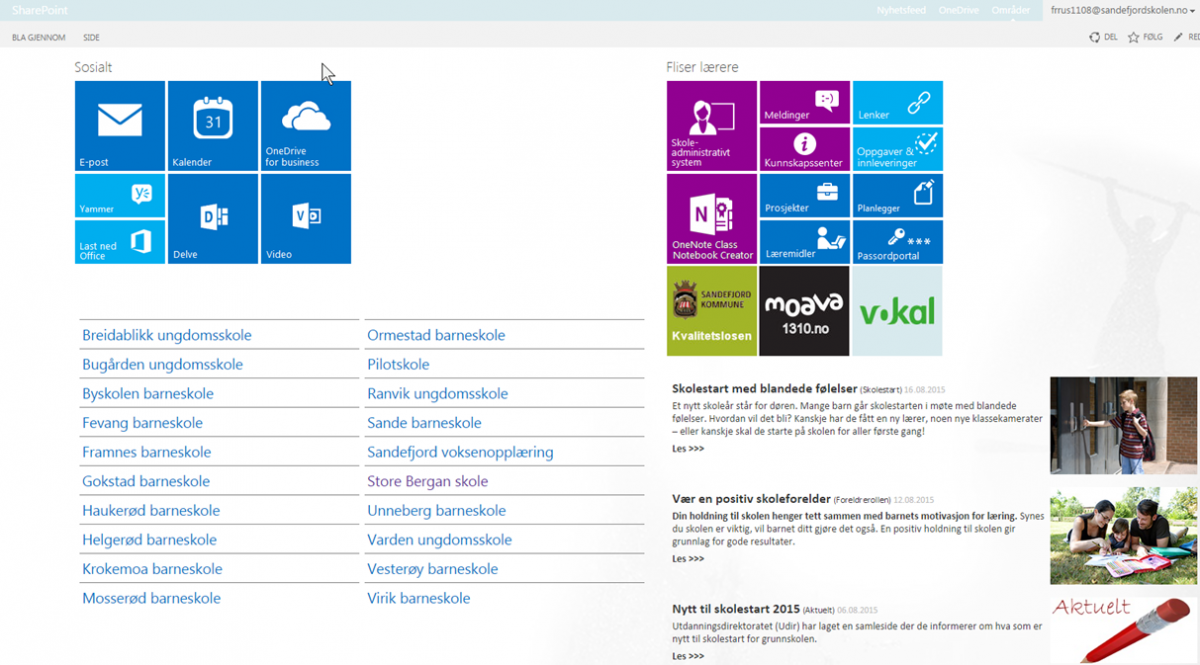Open the BLA GJENNOM ribbon tab
Viewport: 1200px width, 665px height.
tap(39, 38)
